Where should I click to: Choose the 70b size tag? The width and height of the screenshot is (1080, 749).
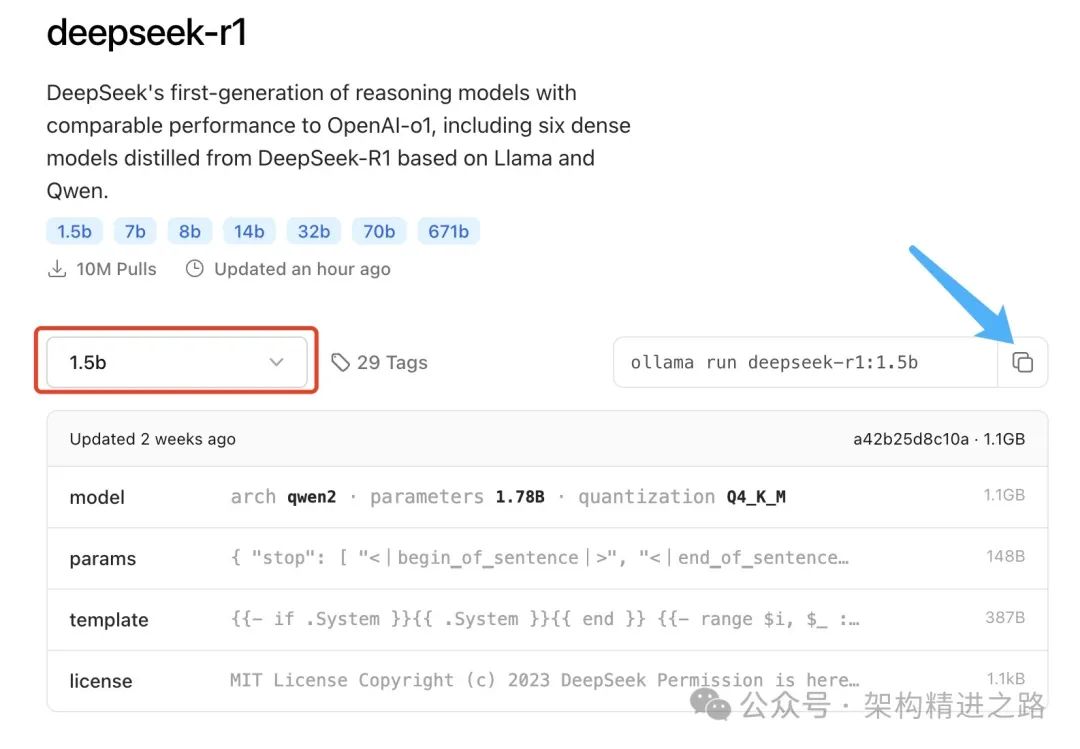point(379,232)
